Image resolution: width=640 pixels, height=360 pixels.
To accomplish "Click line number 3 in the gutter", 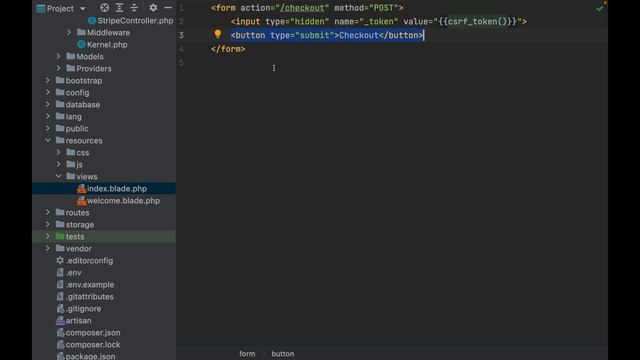I will pyautogui.click(x=181, y=35).
